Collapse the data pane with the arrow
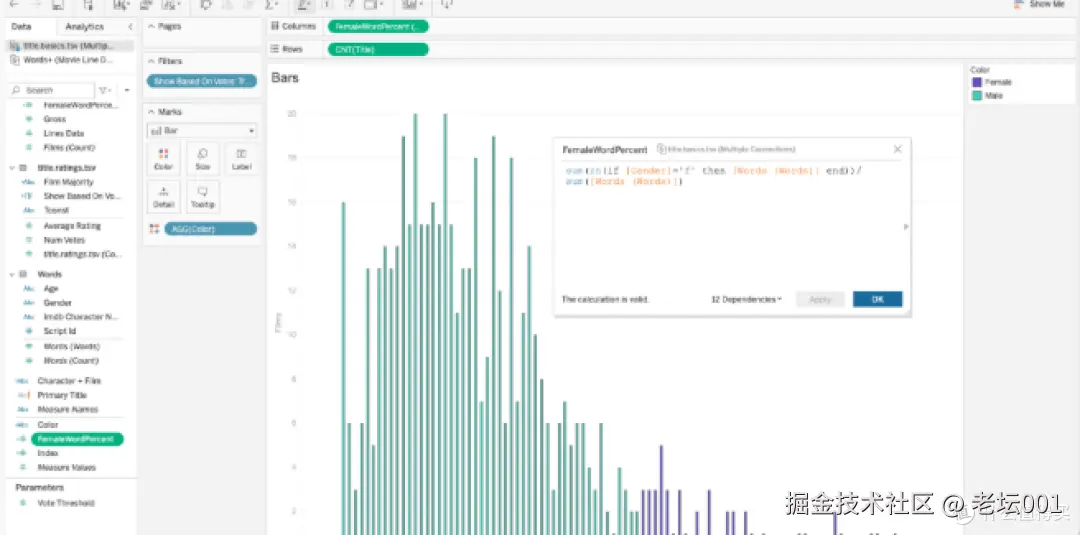This screenshot has width=1080, height=535. point(130,26)
